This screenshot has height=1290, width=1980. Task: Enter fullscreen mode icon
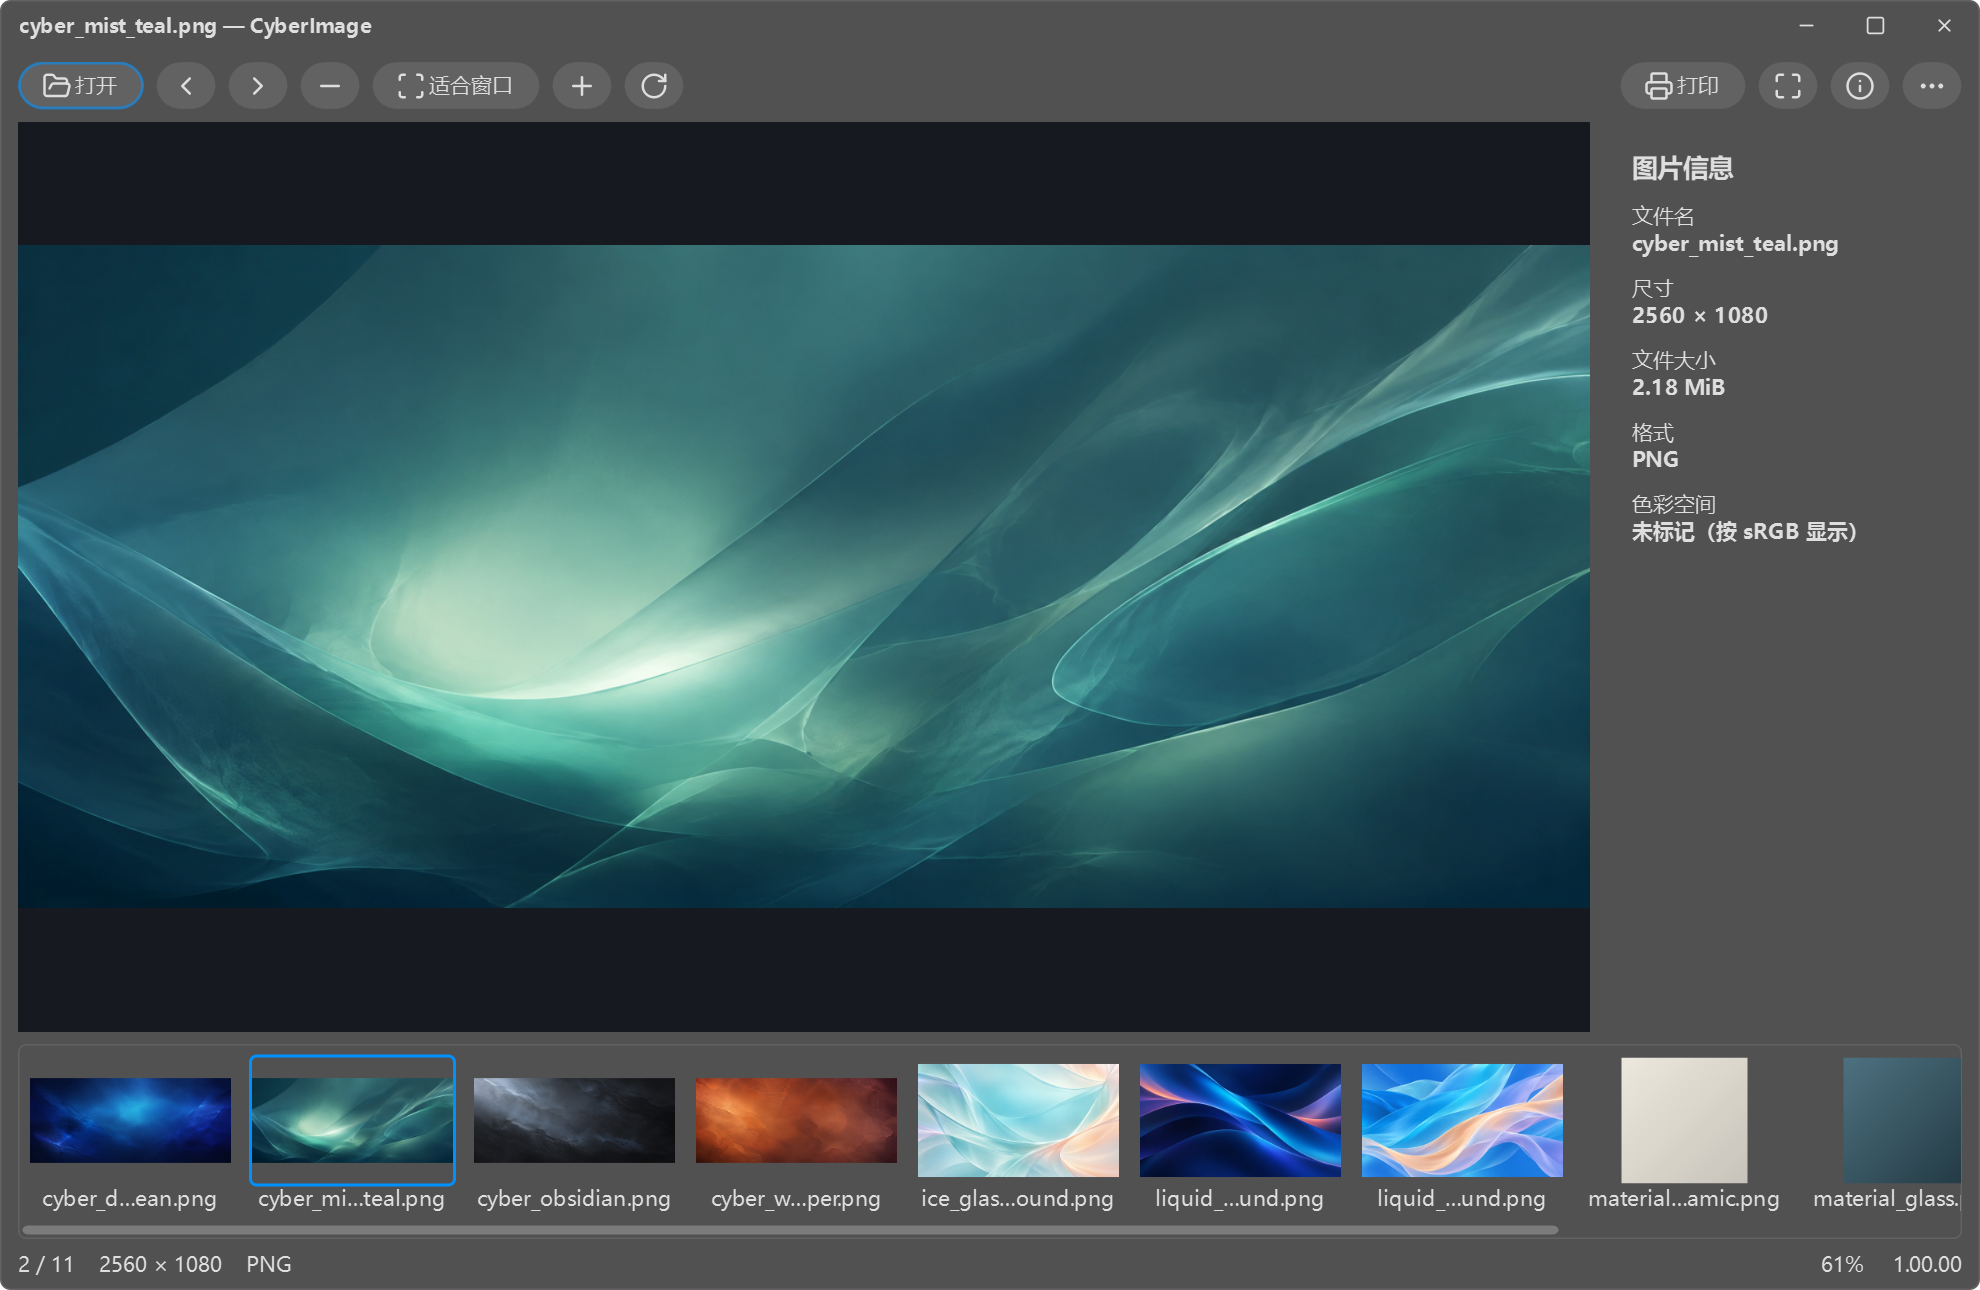coord(1788,86)
